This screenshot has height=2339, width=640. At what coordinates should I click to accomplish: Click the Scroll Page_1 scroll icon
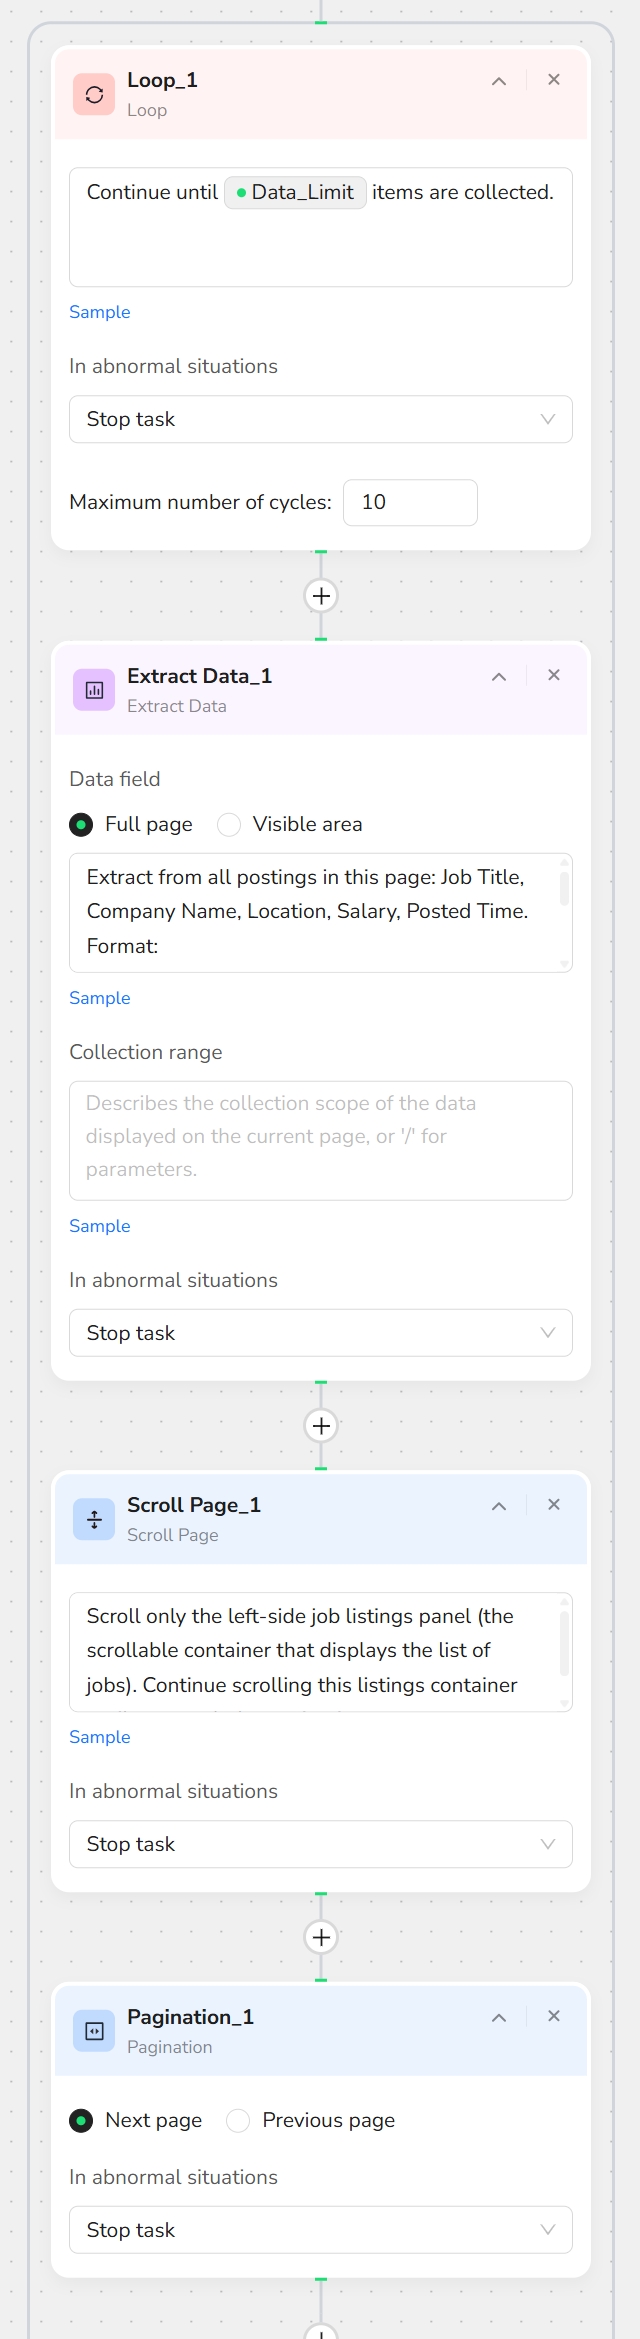tap(94, 1520)
